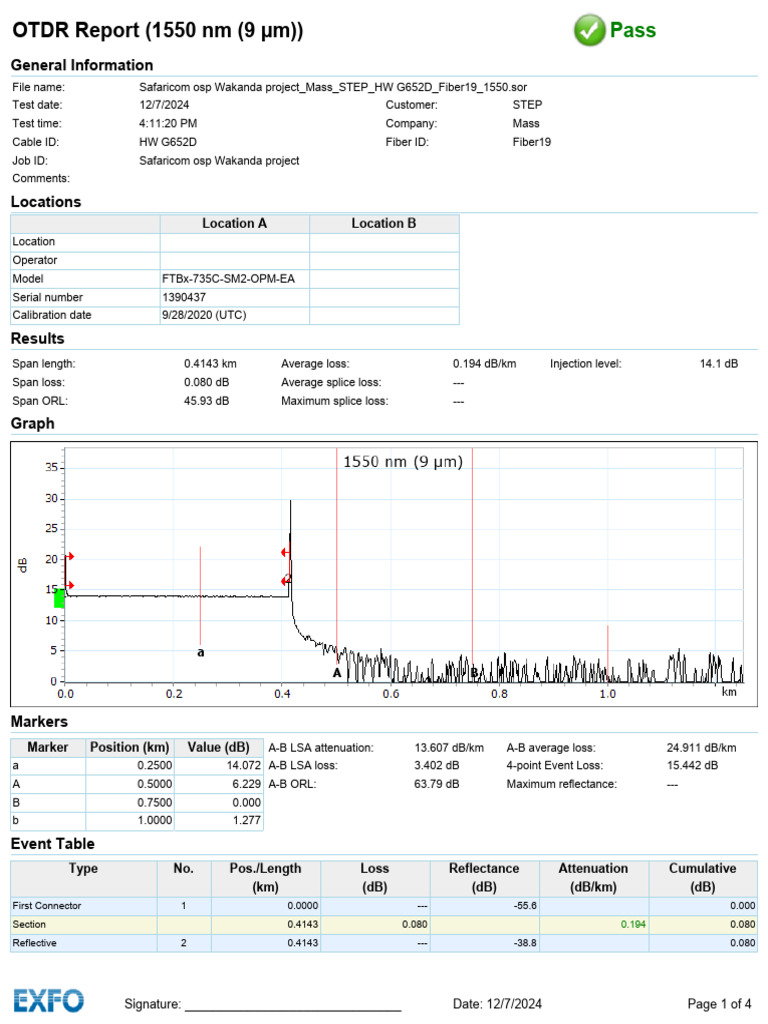This screenshot has height=1024, width=768.
Task: Click the Fiber ID value Fiber19
Action: coord(532,142)
